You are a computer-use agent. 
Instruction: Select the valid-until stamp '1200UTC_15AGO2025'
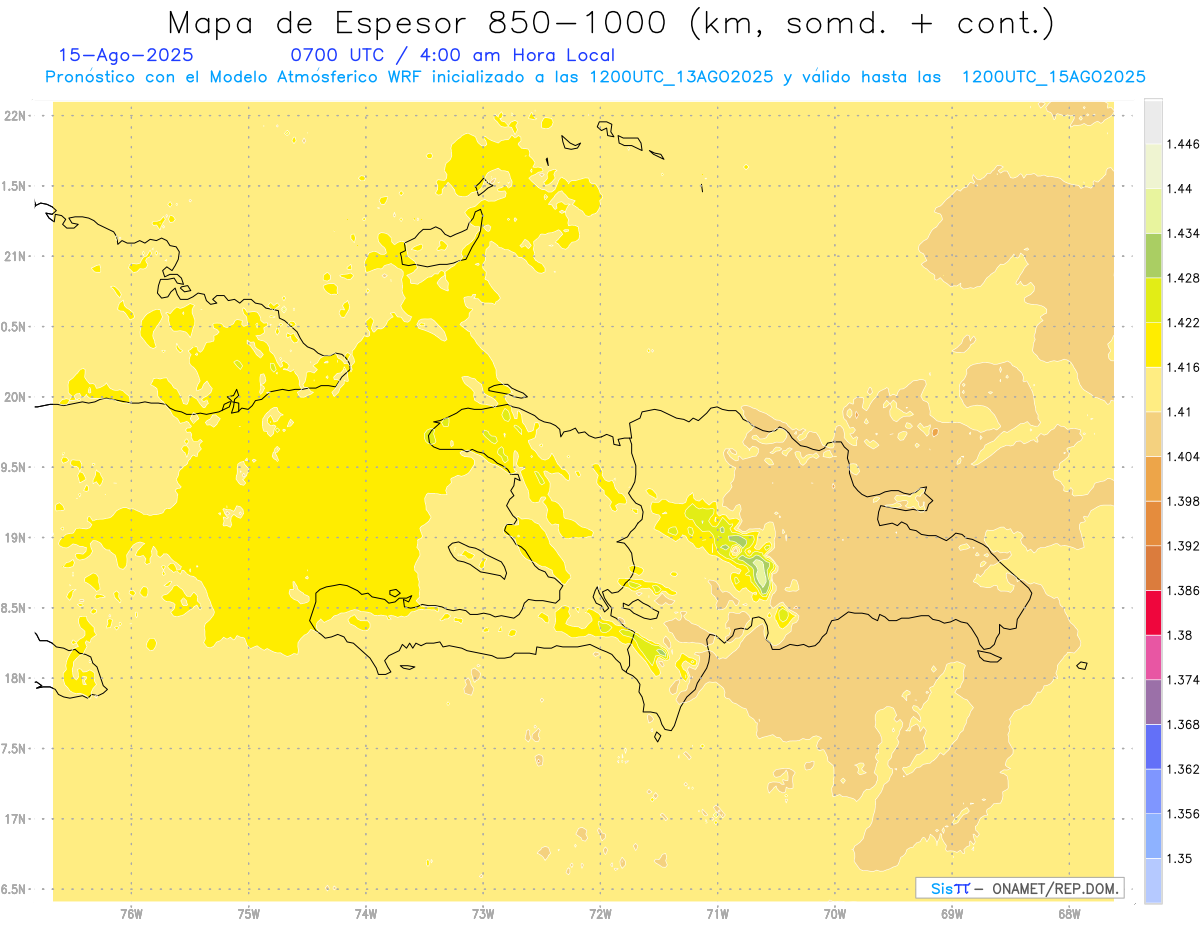(x=1053, y=77)
